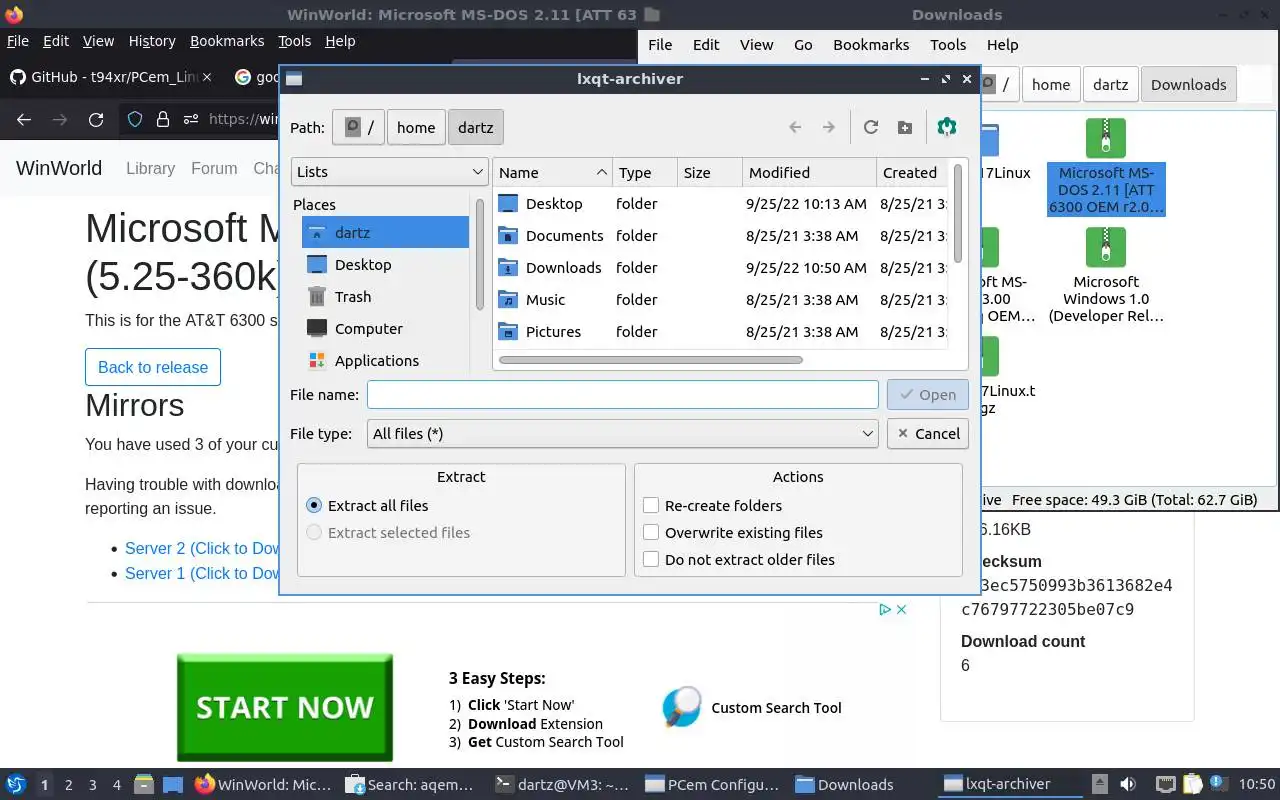Screen dimensions: 1280x800
Task: Open View menu in Downloads file manager
Action: [x=757, y=44]
